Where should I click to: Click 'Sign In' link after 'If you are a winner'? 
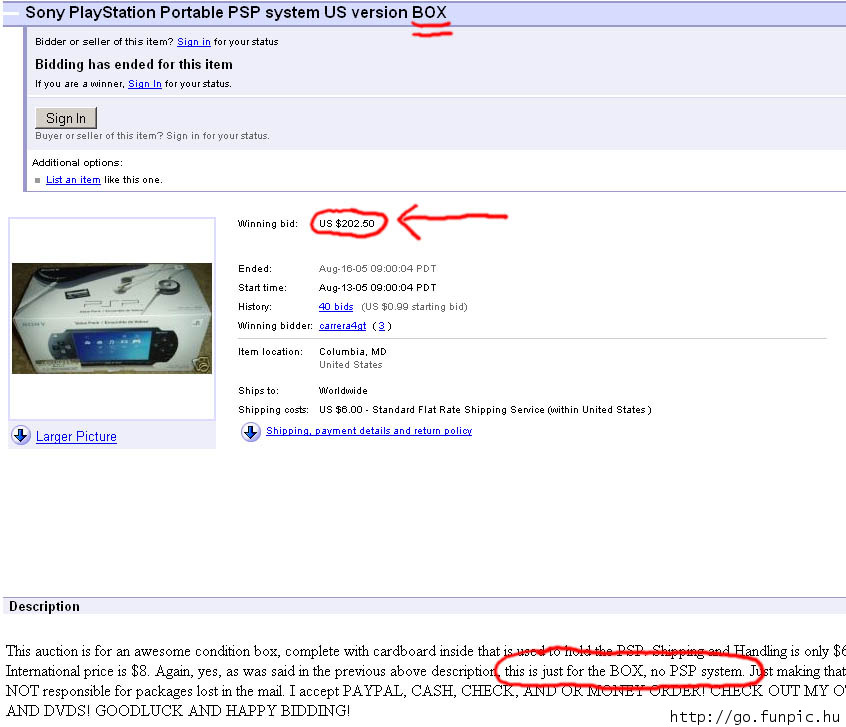[145, 84]
